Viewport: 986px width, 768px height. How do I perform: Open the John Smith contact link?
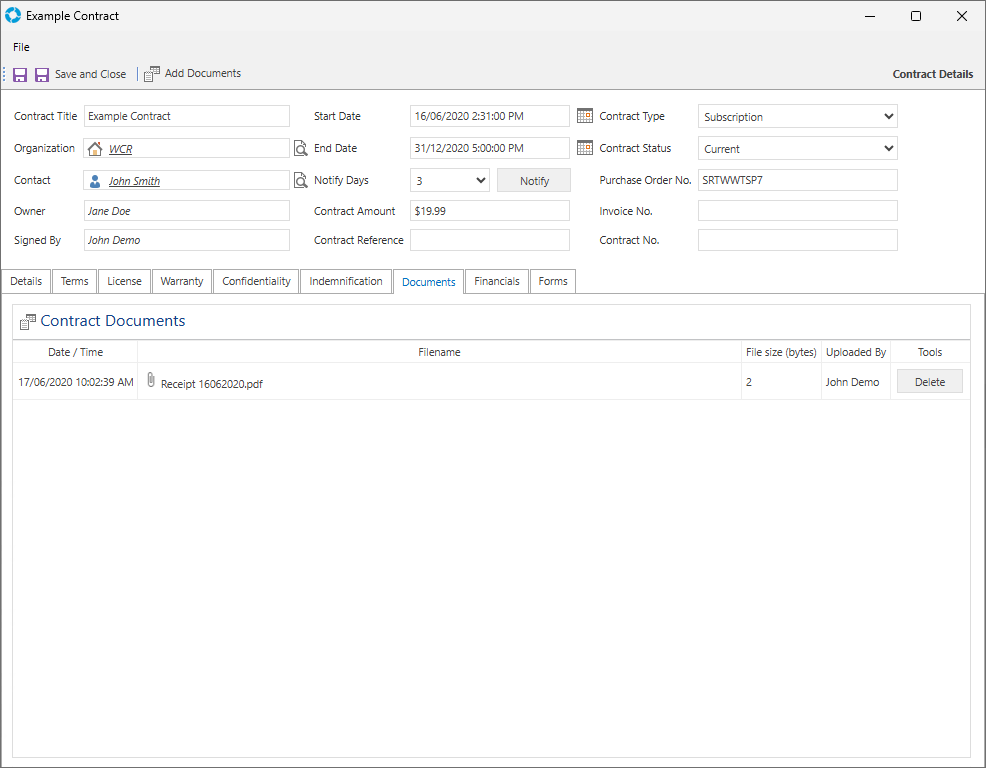[x=134, y=181]
